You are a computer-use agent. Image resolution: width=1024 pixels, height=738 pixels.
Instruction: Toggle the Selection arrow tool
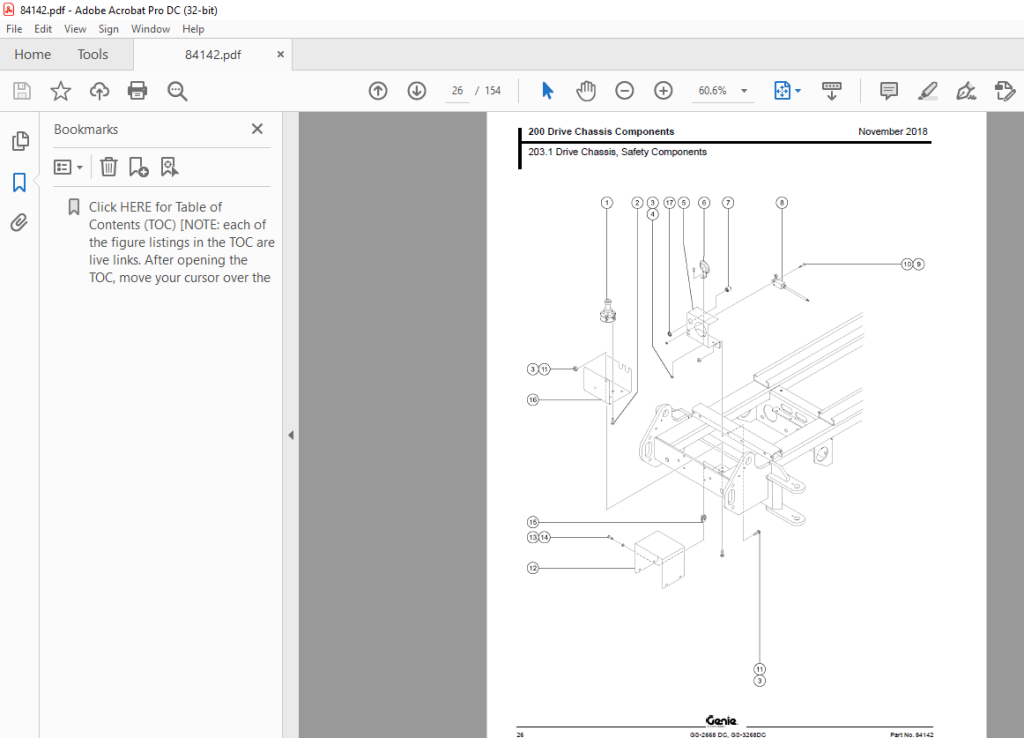pyautogui.click(x=547, y=90)
